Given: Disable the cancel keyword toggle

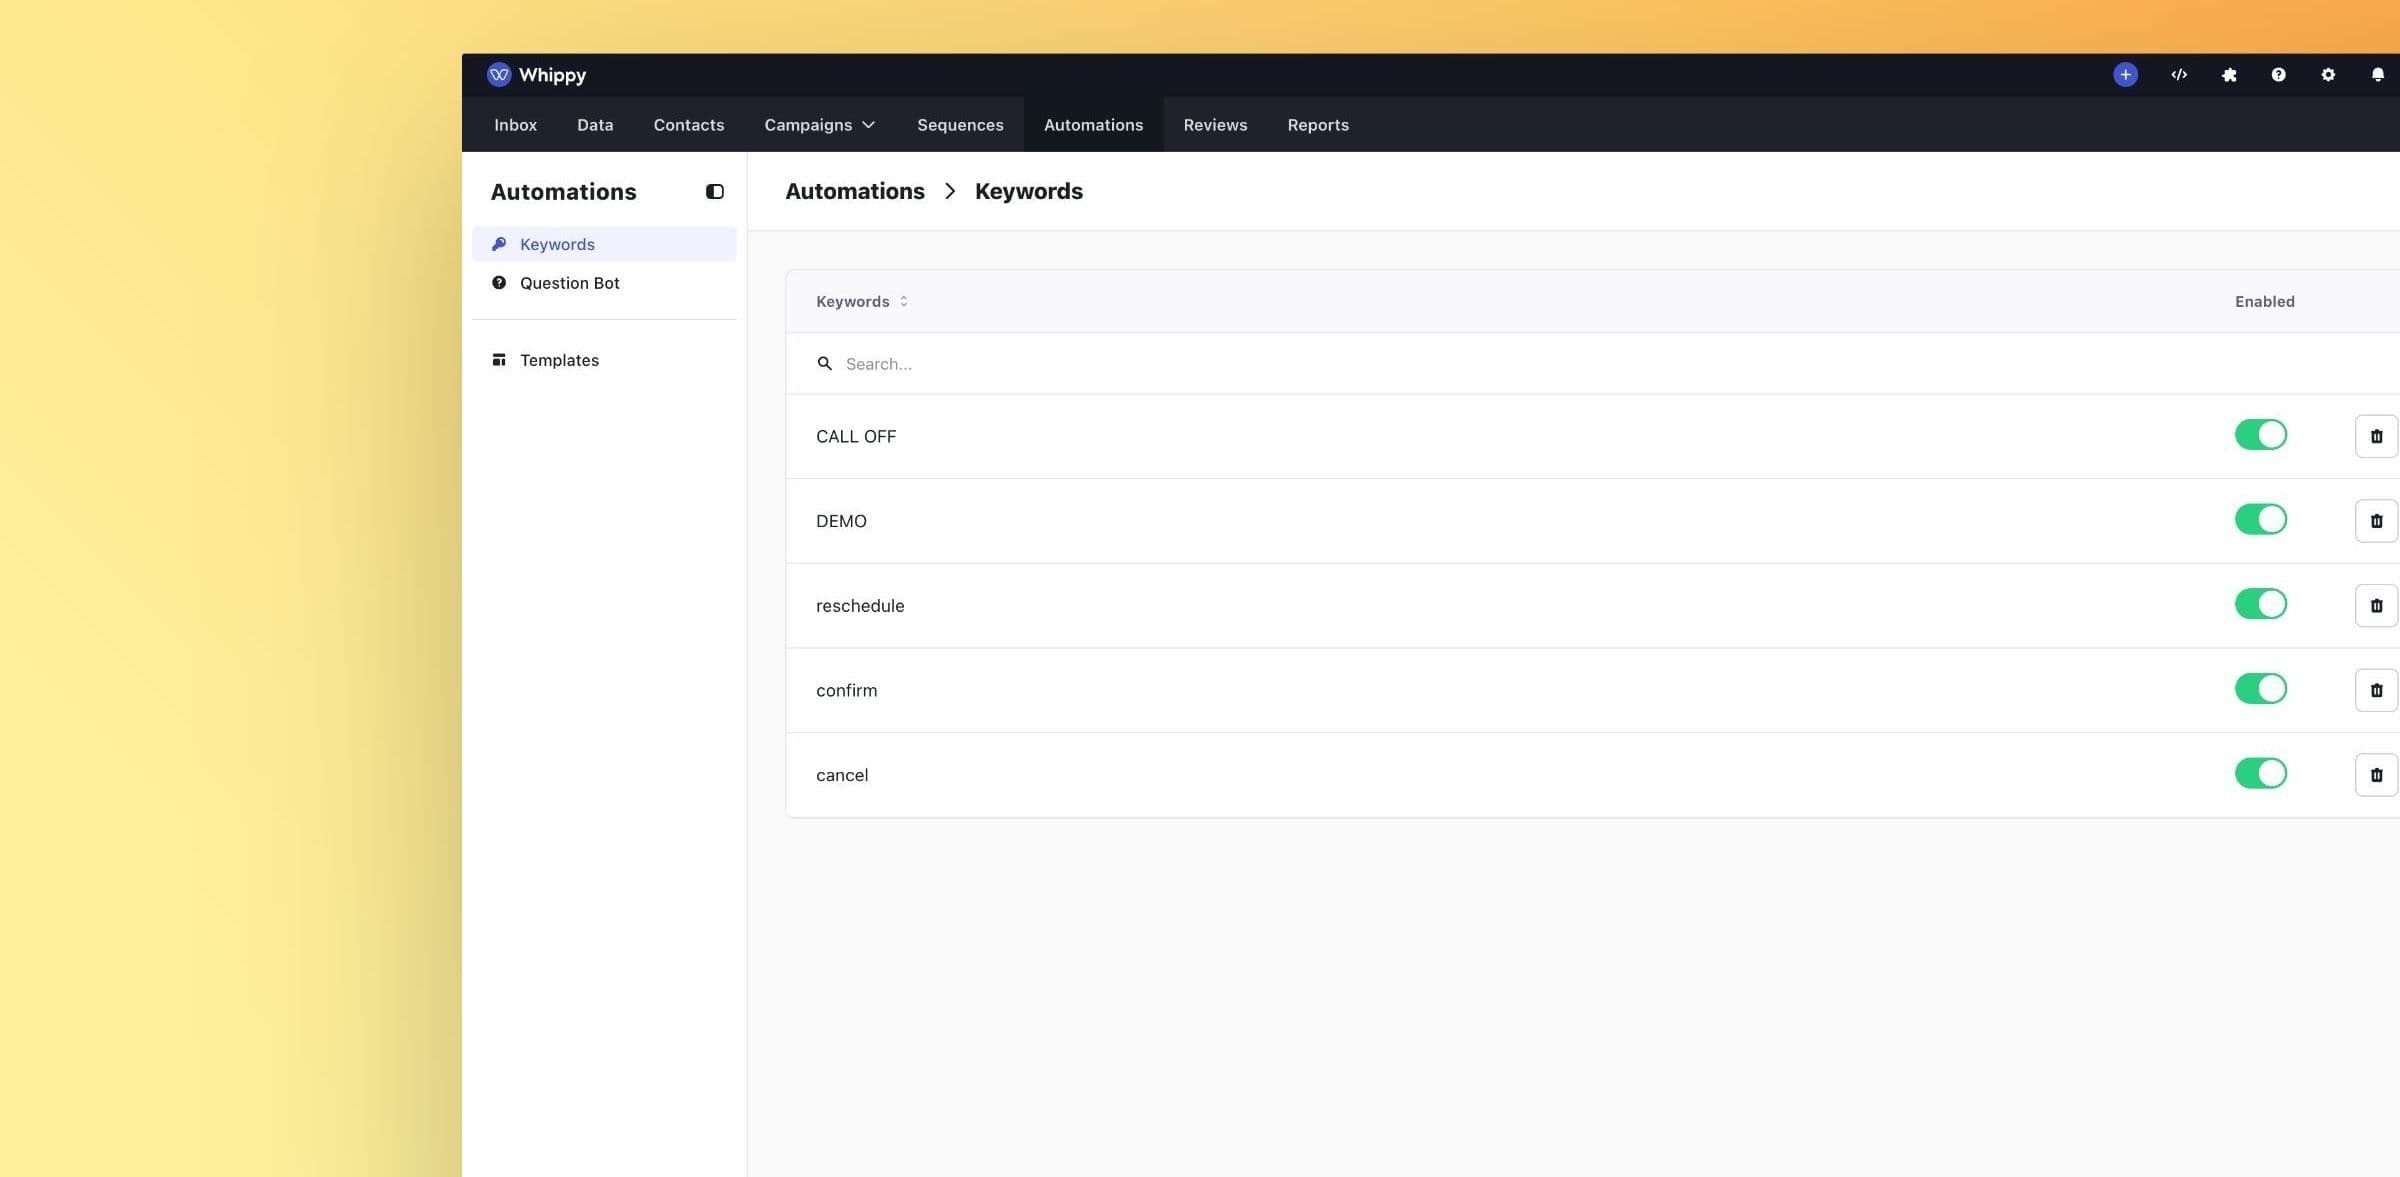Looking at the screenshot, I should tap(2261, 773).
